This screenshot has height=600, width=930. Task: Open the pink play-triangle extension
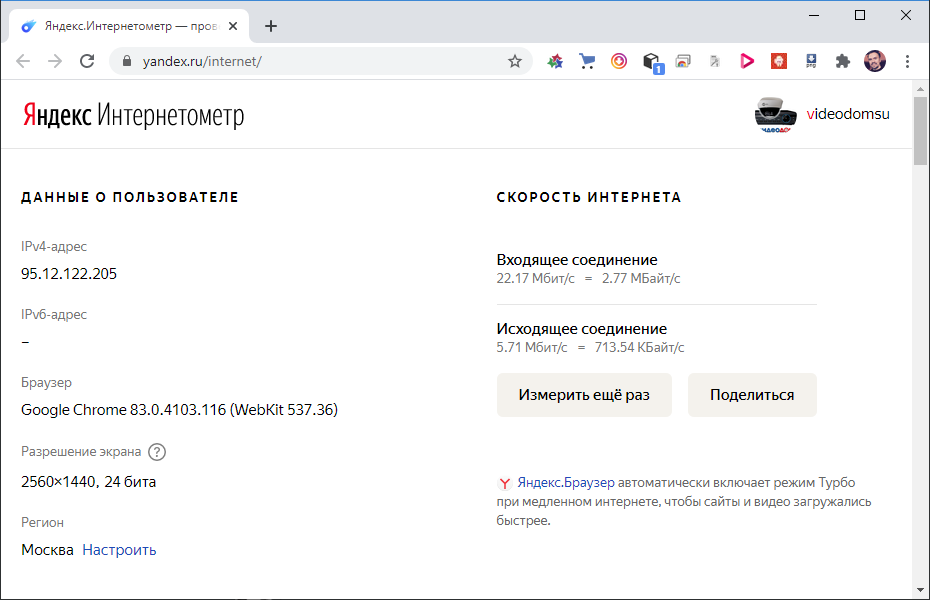(747, 61)
